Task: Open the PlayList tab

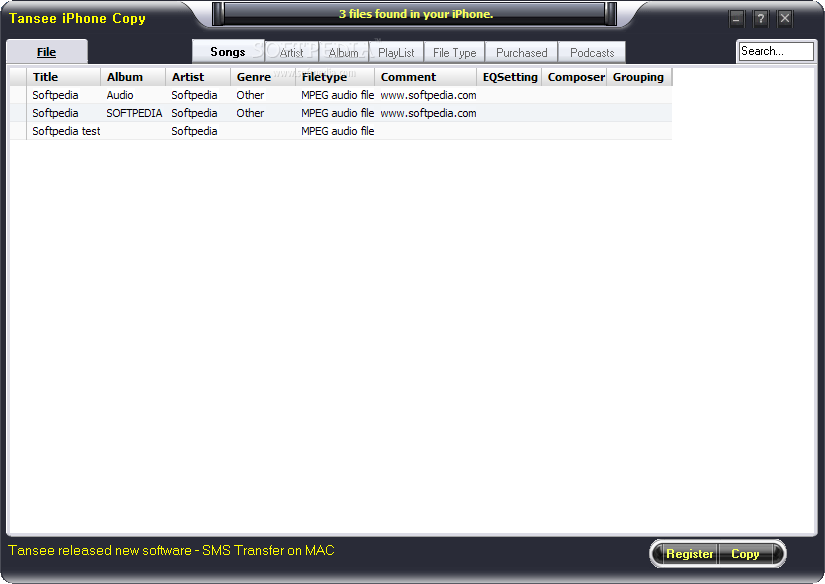Action: (x=396, y=53)
